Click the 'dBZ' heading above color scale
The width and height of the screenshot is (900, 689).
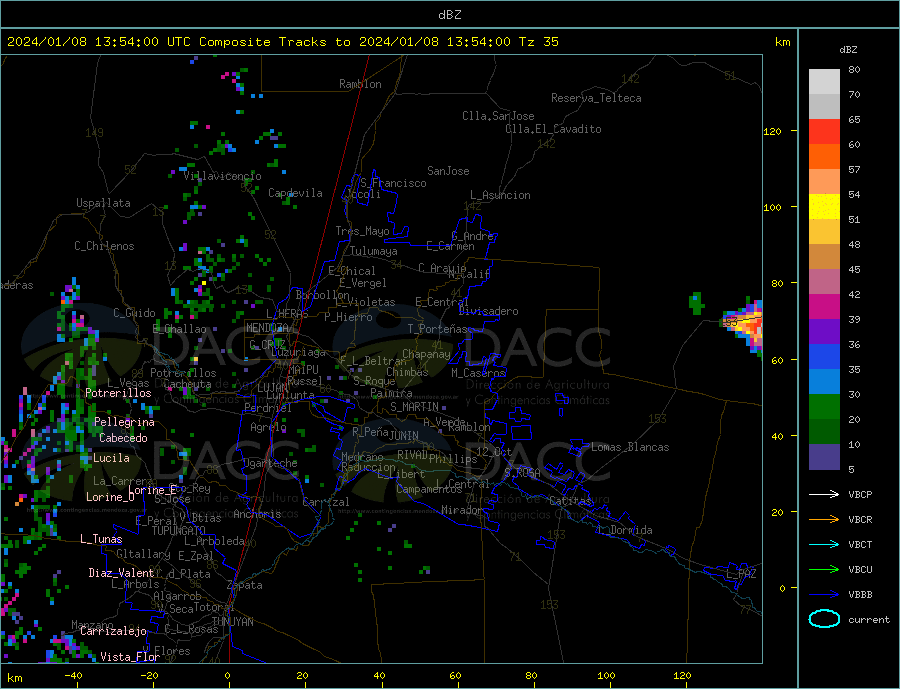tap(848, 50)
